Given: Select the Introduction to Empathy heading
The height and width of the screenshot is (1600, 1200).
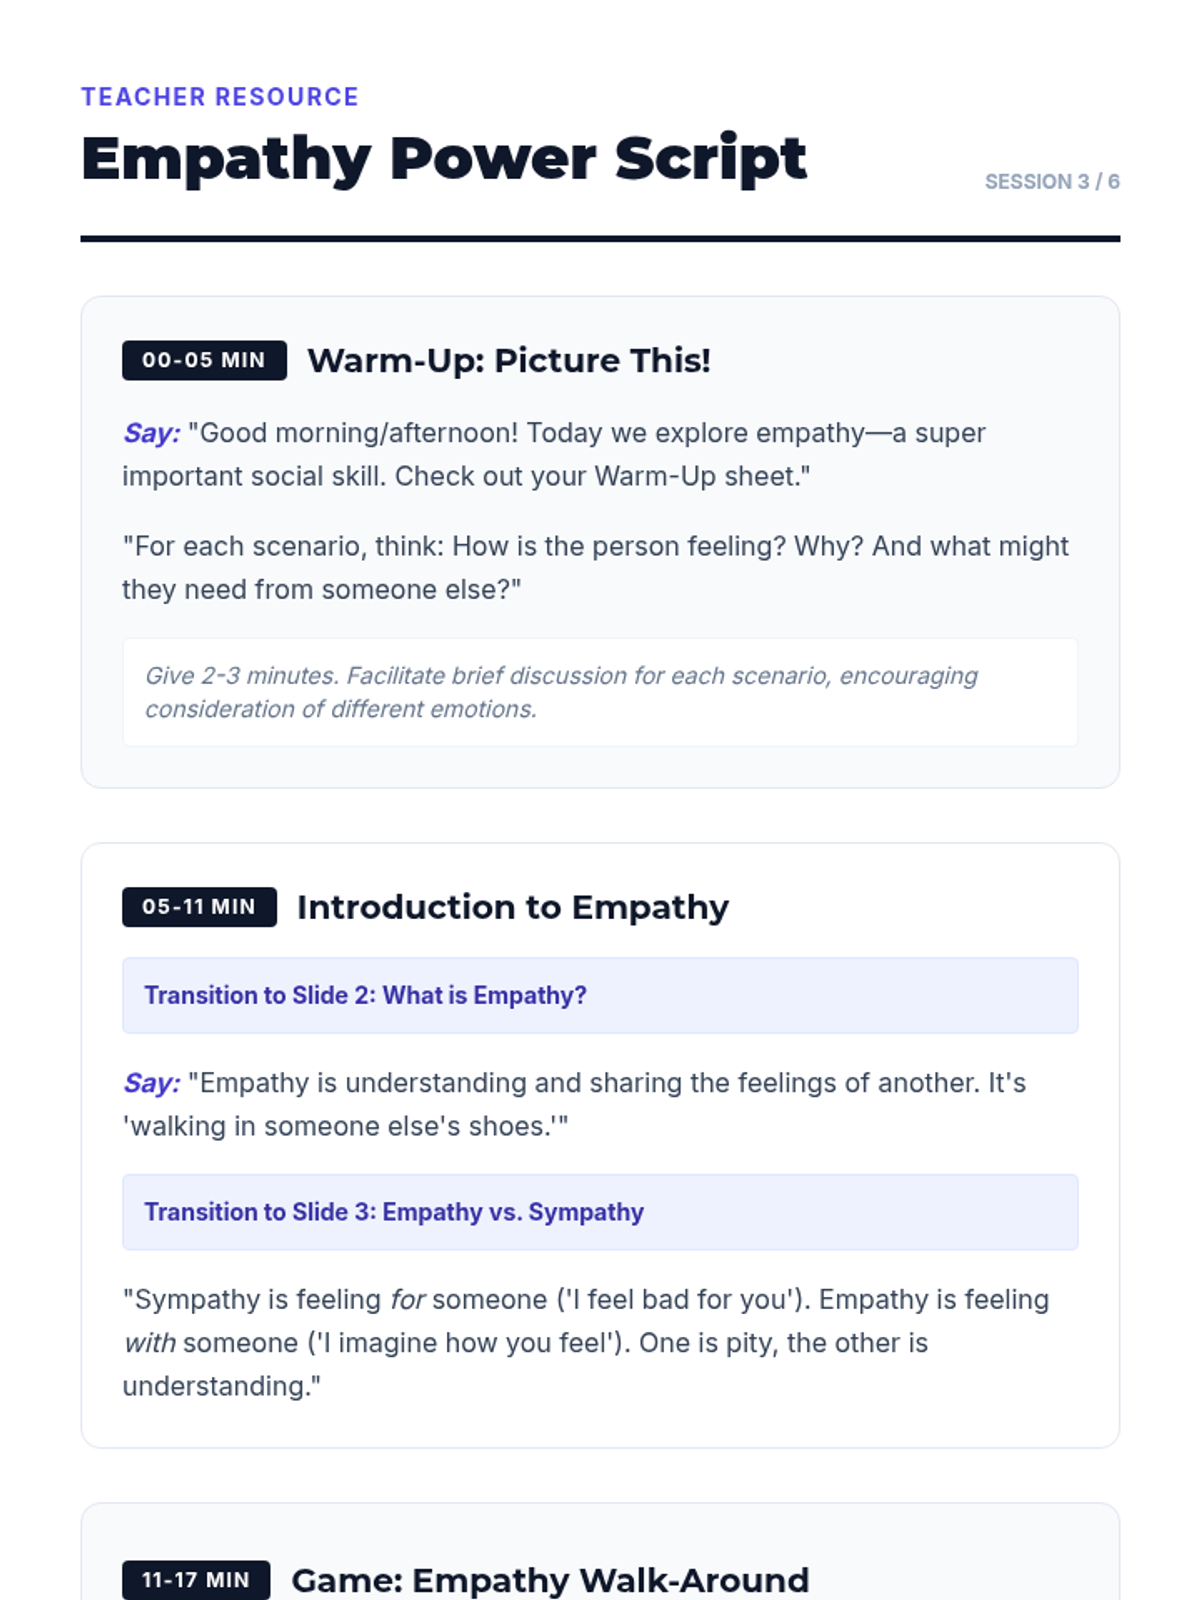Looking at the screenshot, I should (x=513, y=907).
